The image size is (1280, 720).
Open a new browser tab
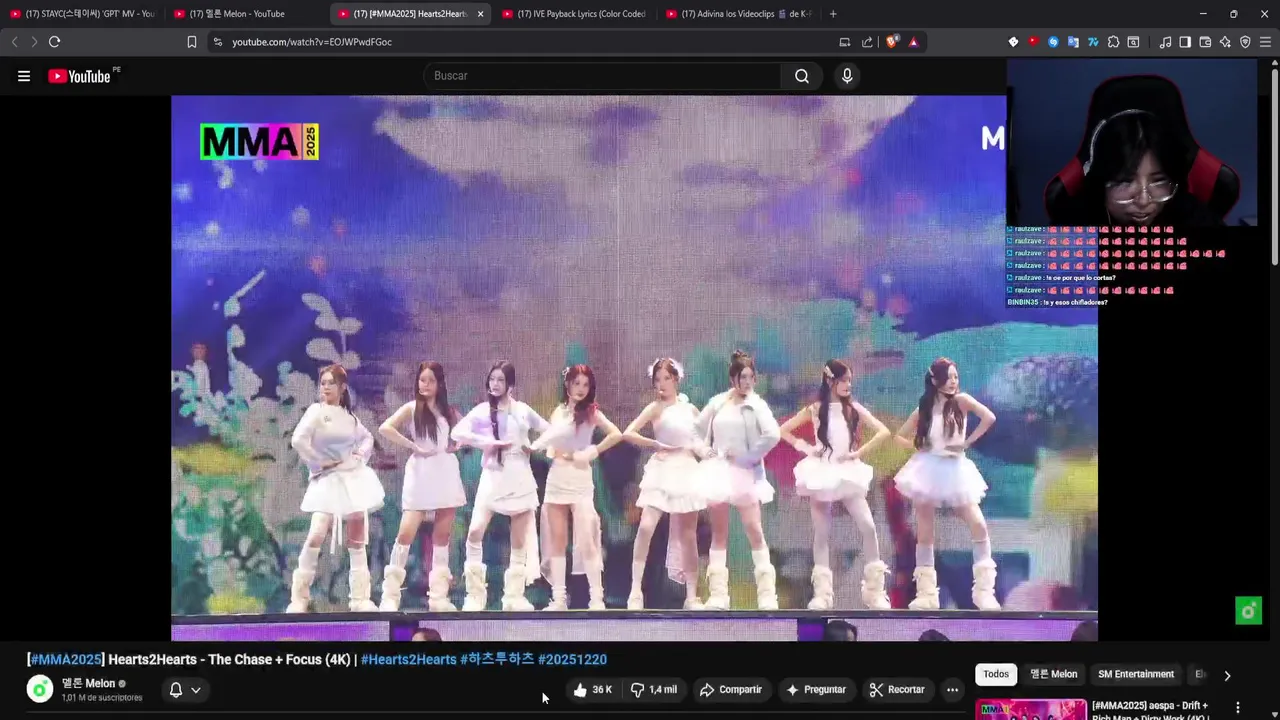coord(833,14)
